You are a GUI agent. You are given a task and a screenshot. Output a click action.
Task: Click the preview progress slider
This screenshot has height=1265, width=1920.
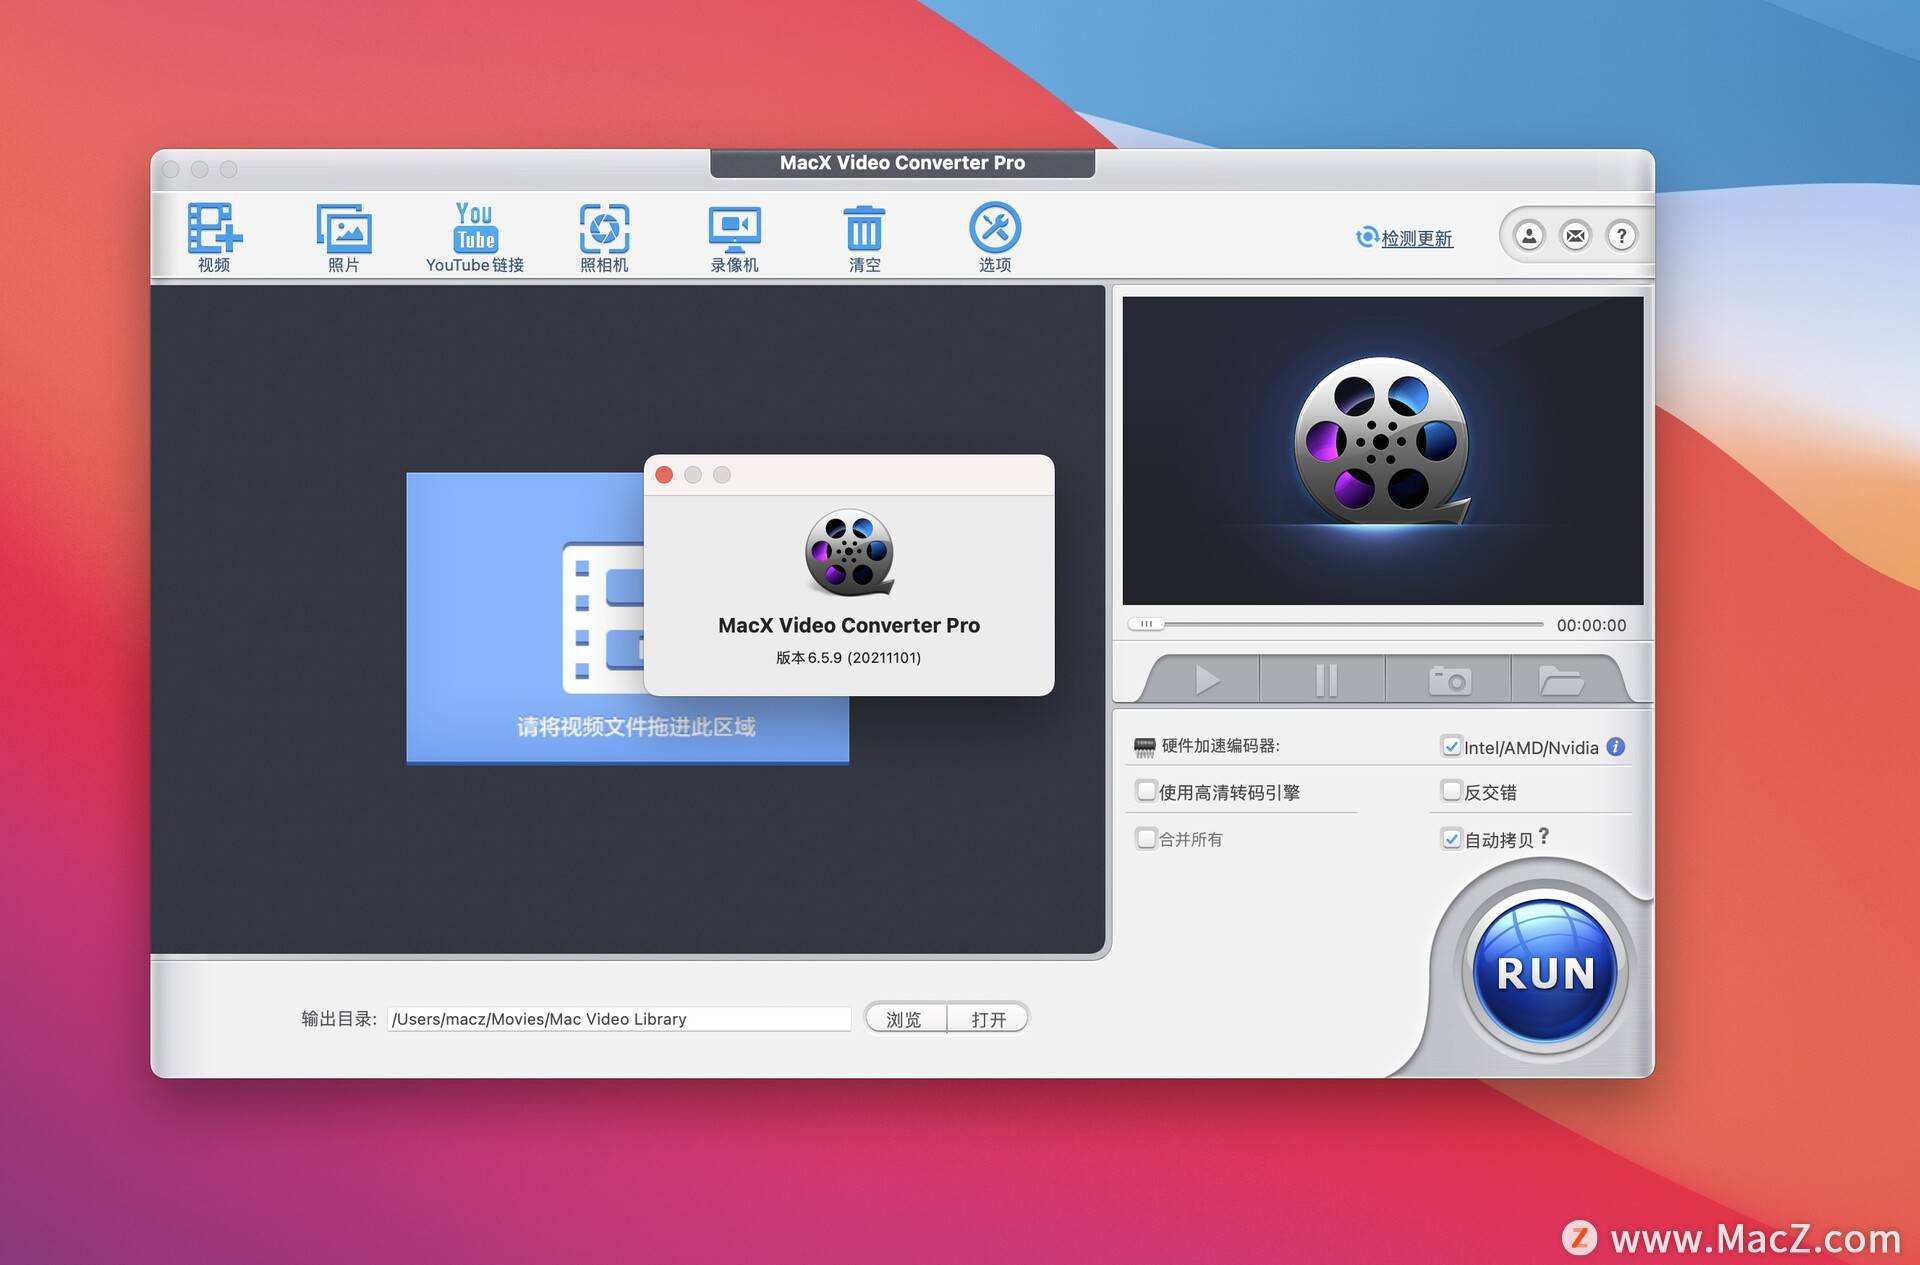1335,624
